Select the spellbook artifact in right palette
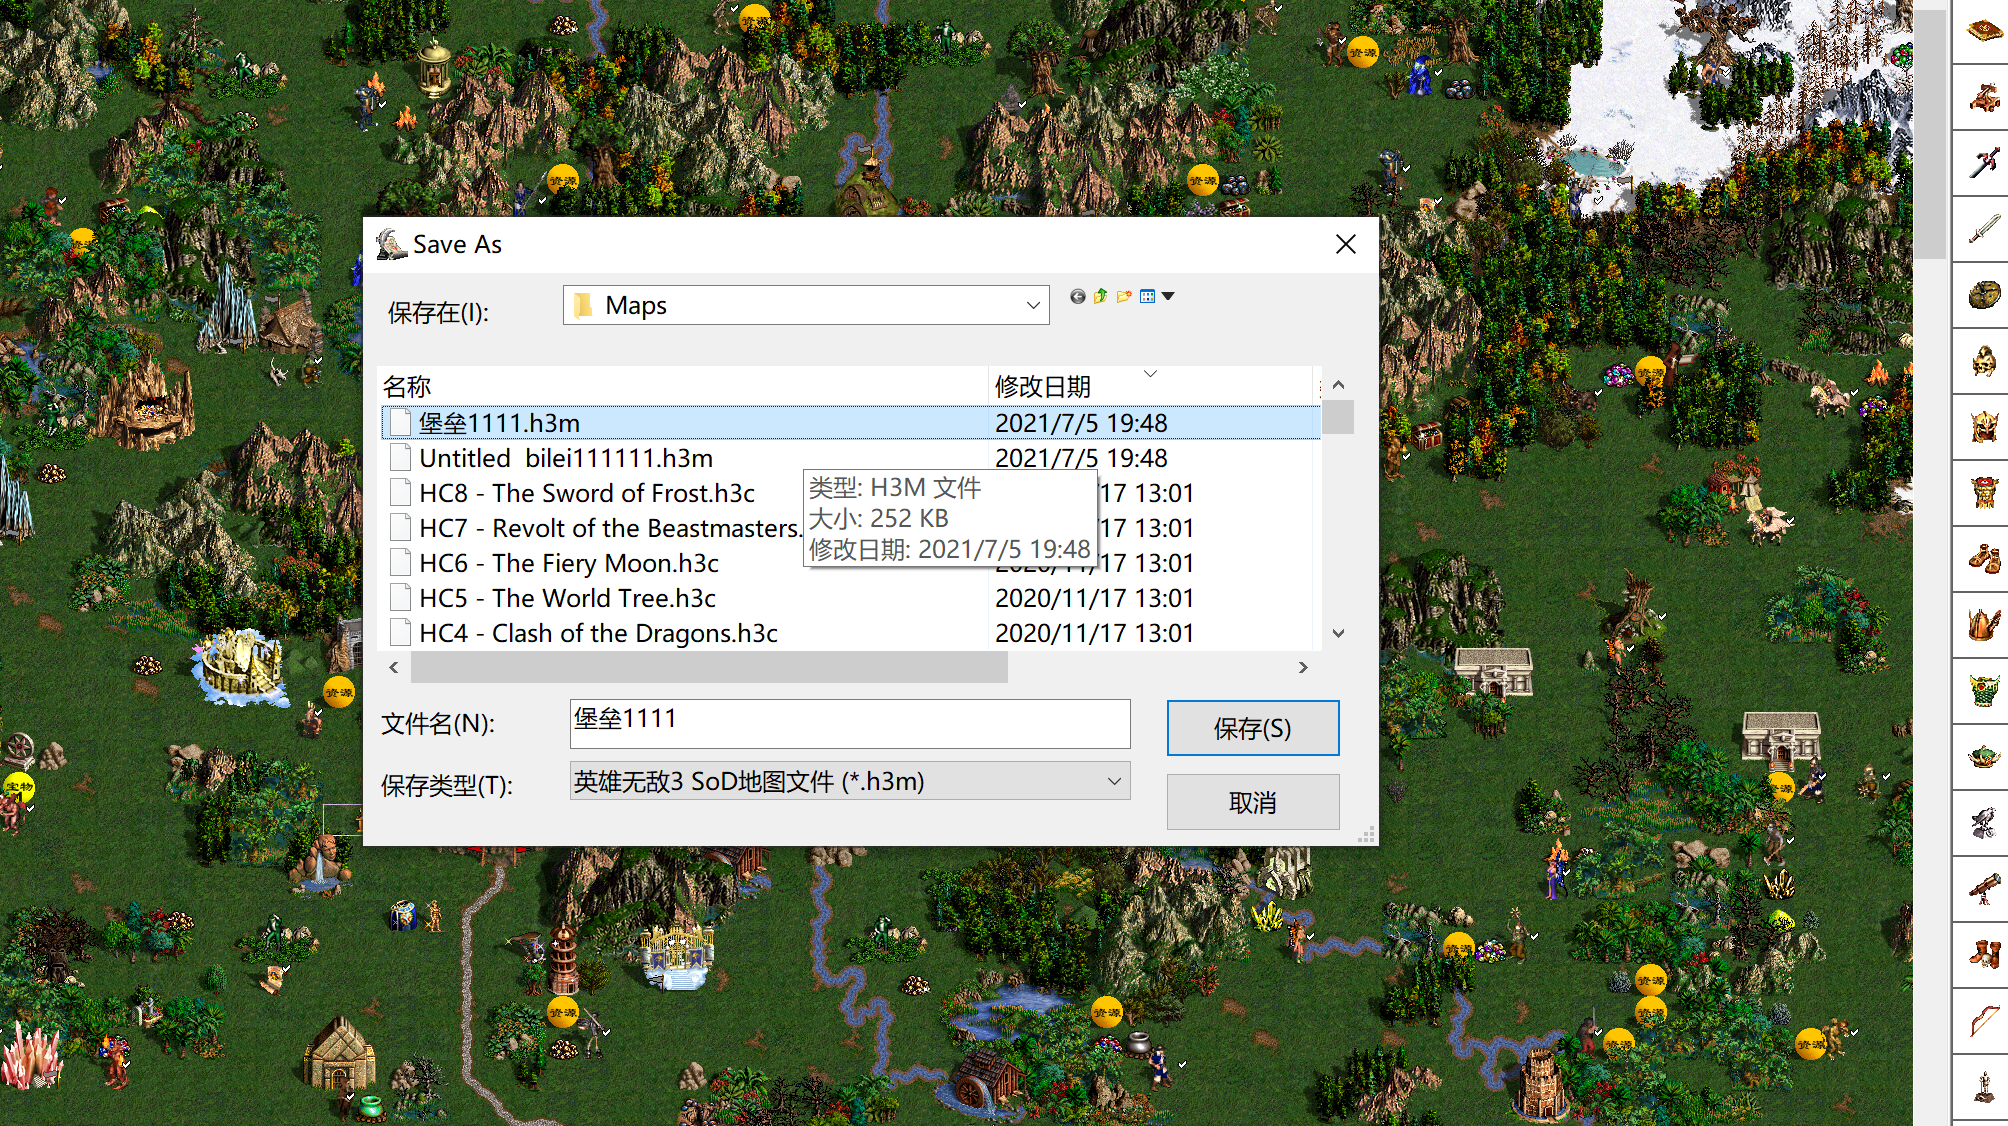This screenshot has width=2008, height=1126. click(x=1985, y=31)
